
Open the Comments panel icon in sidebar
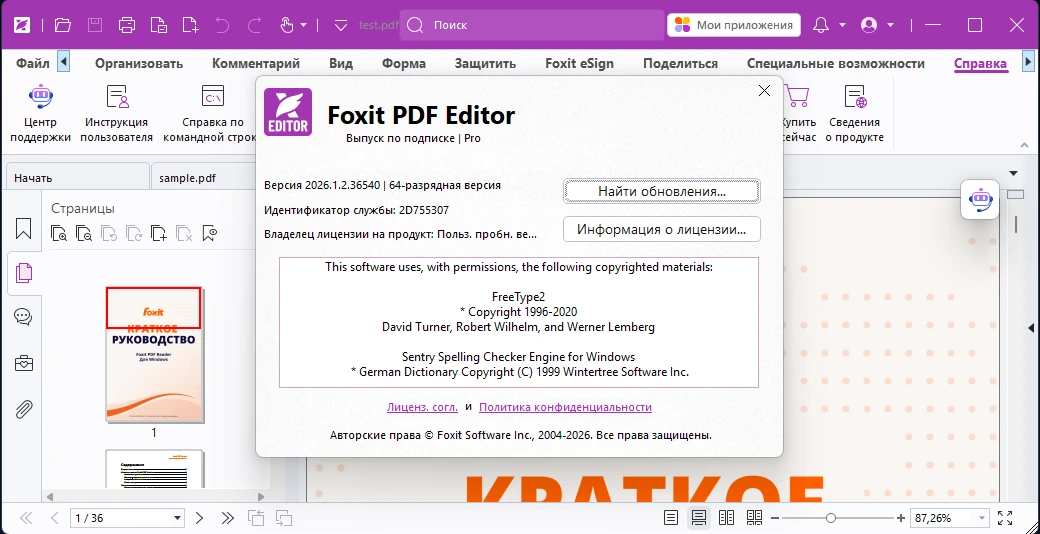pos(23,317)
